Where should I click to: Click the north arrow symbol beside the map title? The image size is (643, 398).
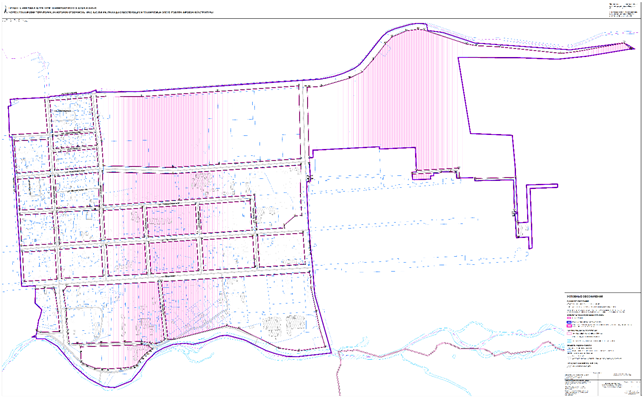(x=5, y=10)
